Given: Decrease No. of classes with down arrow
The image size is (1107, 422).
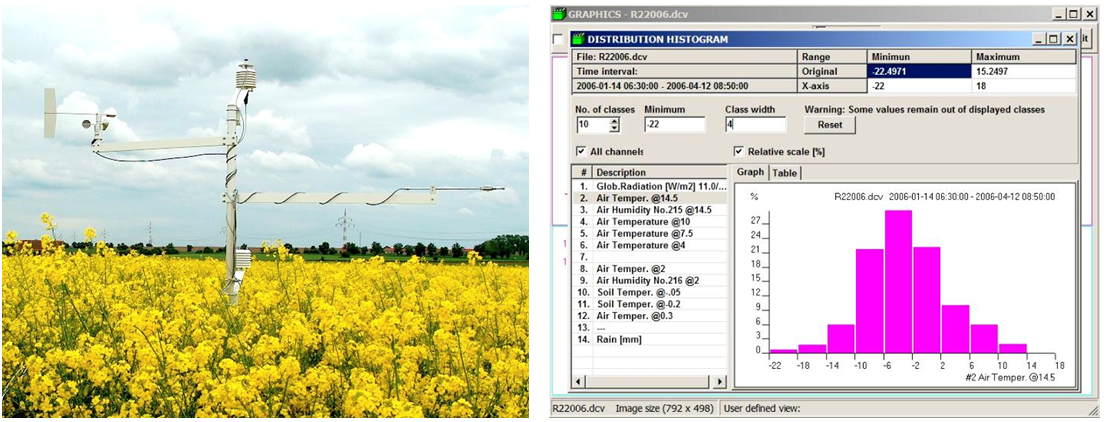Looking at the screenshot, I should point(614,129).
